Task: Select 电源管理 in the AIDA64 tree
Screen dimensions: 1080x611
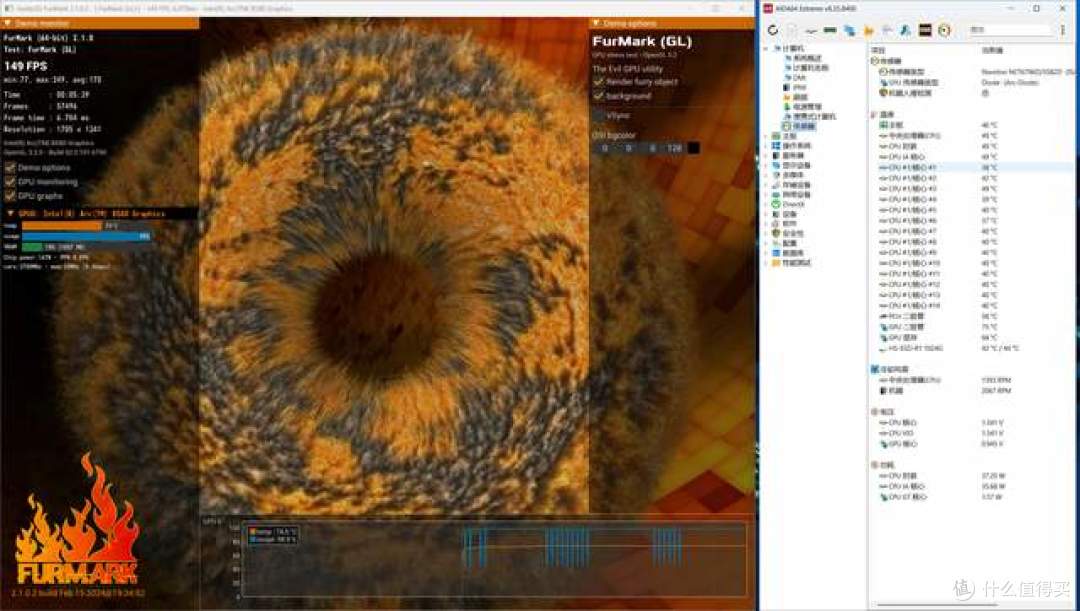Action: 807,107
